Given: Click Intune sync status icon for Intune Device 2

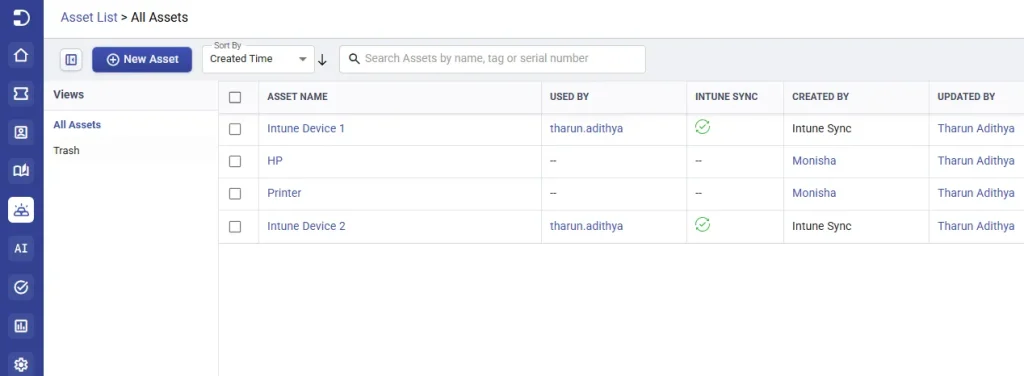Looking at the screenshot, I should 703,225.
